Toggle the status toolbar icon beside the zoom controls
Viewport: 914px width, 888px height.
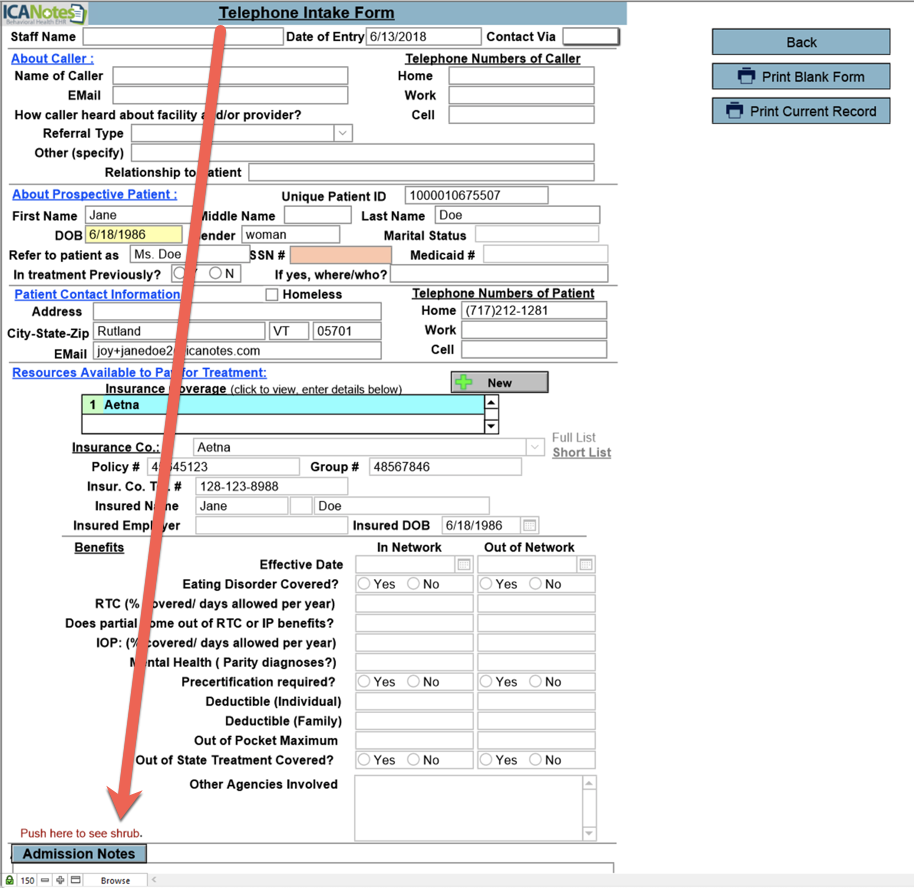(75, 881)
